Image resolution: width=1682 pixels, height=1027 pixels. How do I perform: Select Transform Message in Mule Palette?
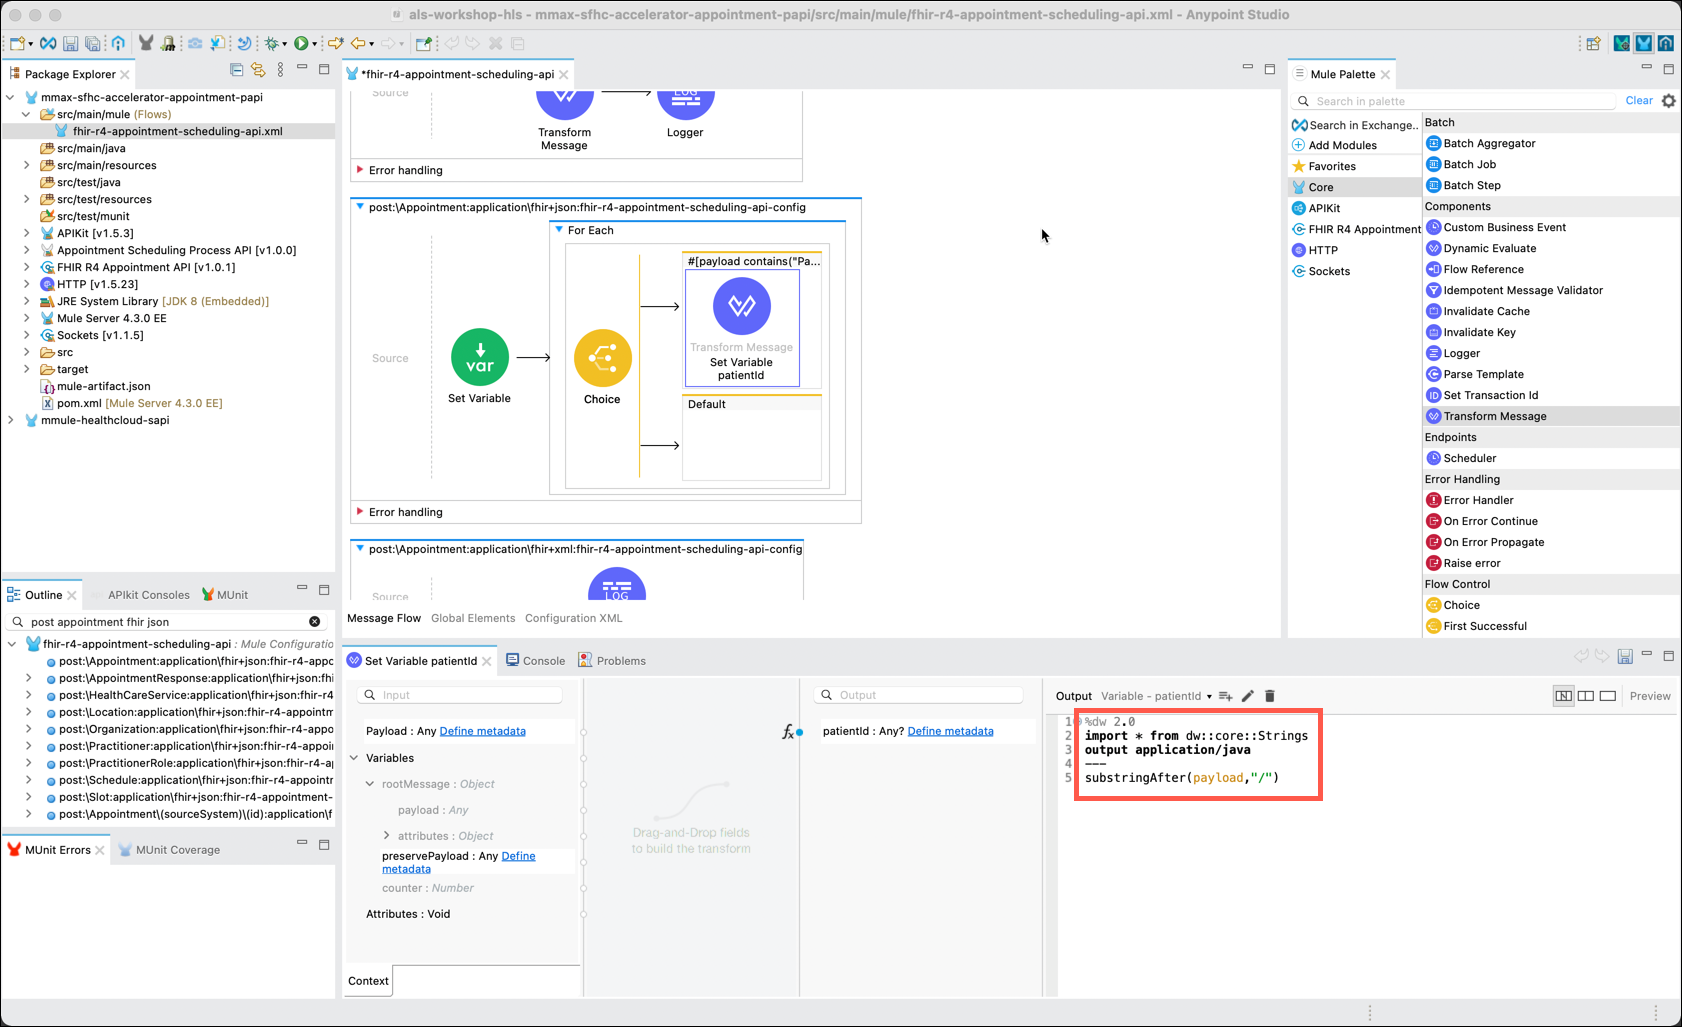[x=1494, y=416]
